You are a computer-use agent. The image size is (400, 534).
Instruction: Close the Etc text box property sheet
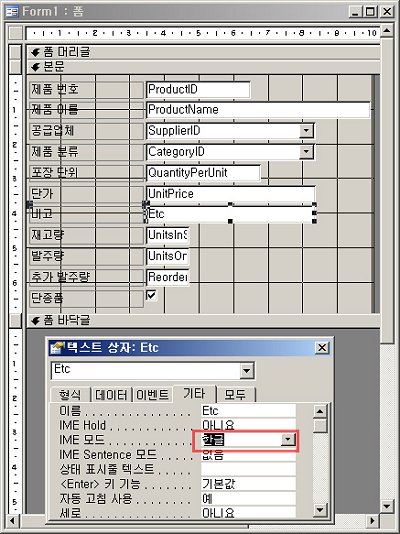(322, 348)
